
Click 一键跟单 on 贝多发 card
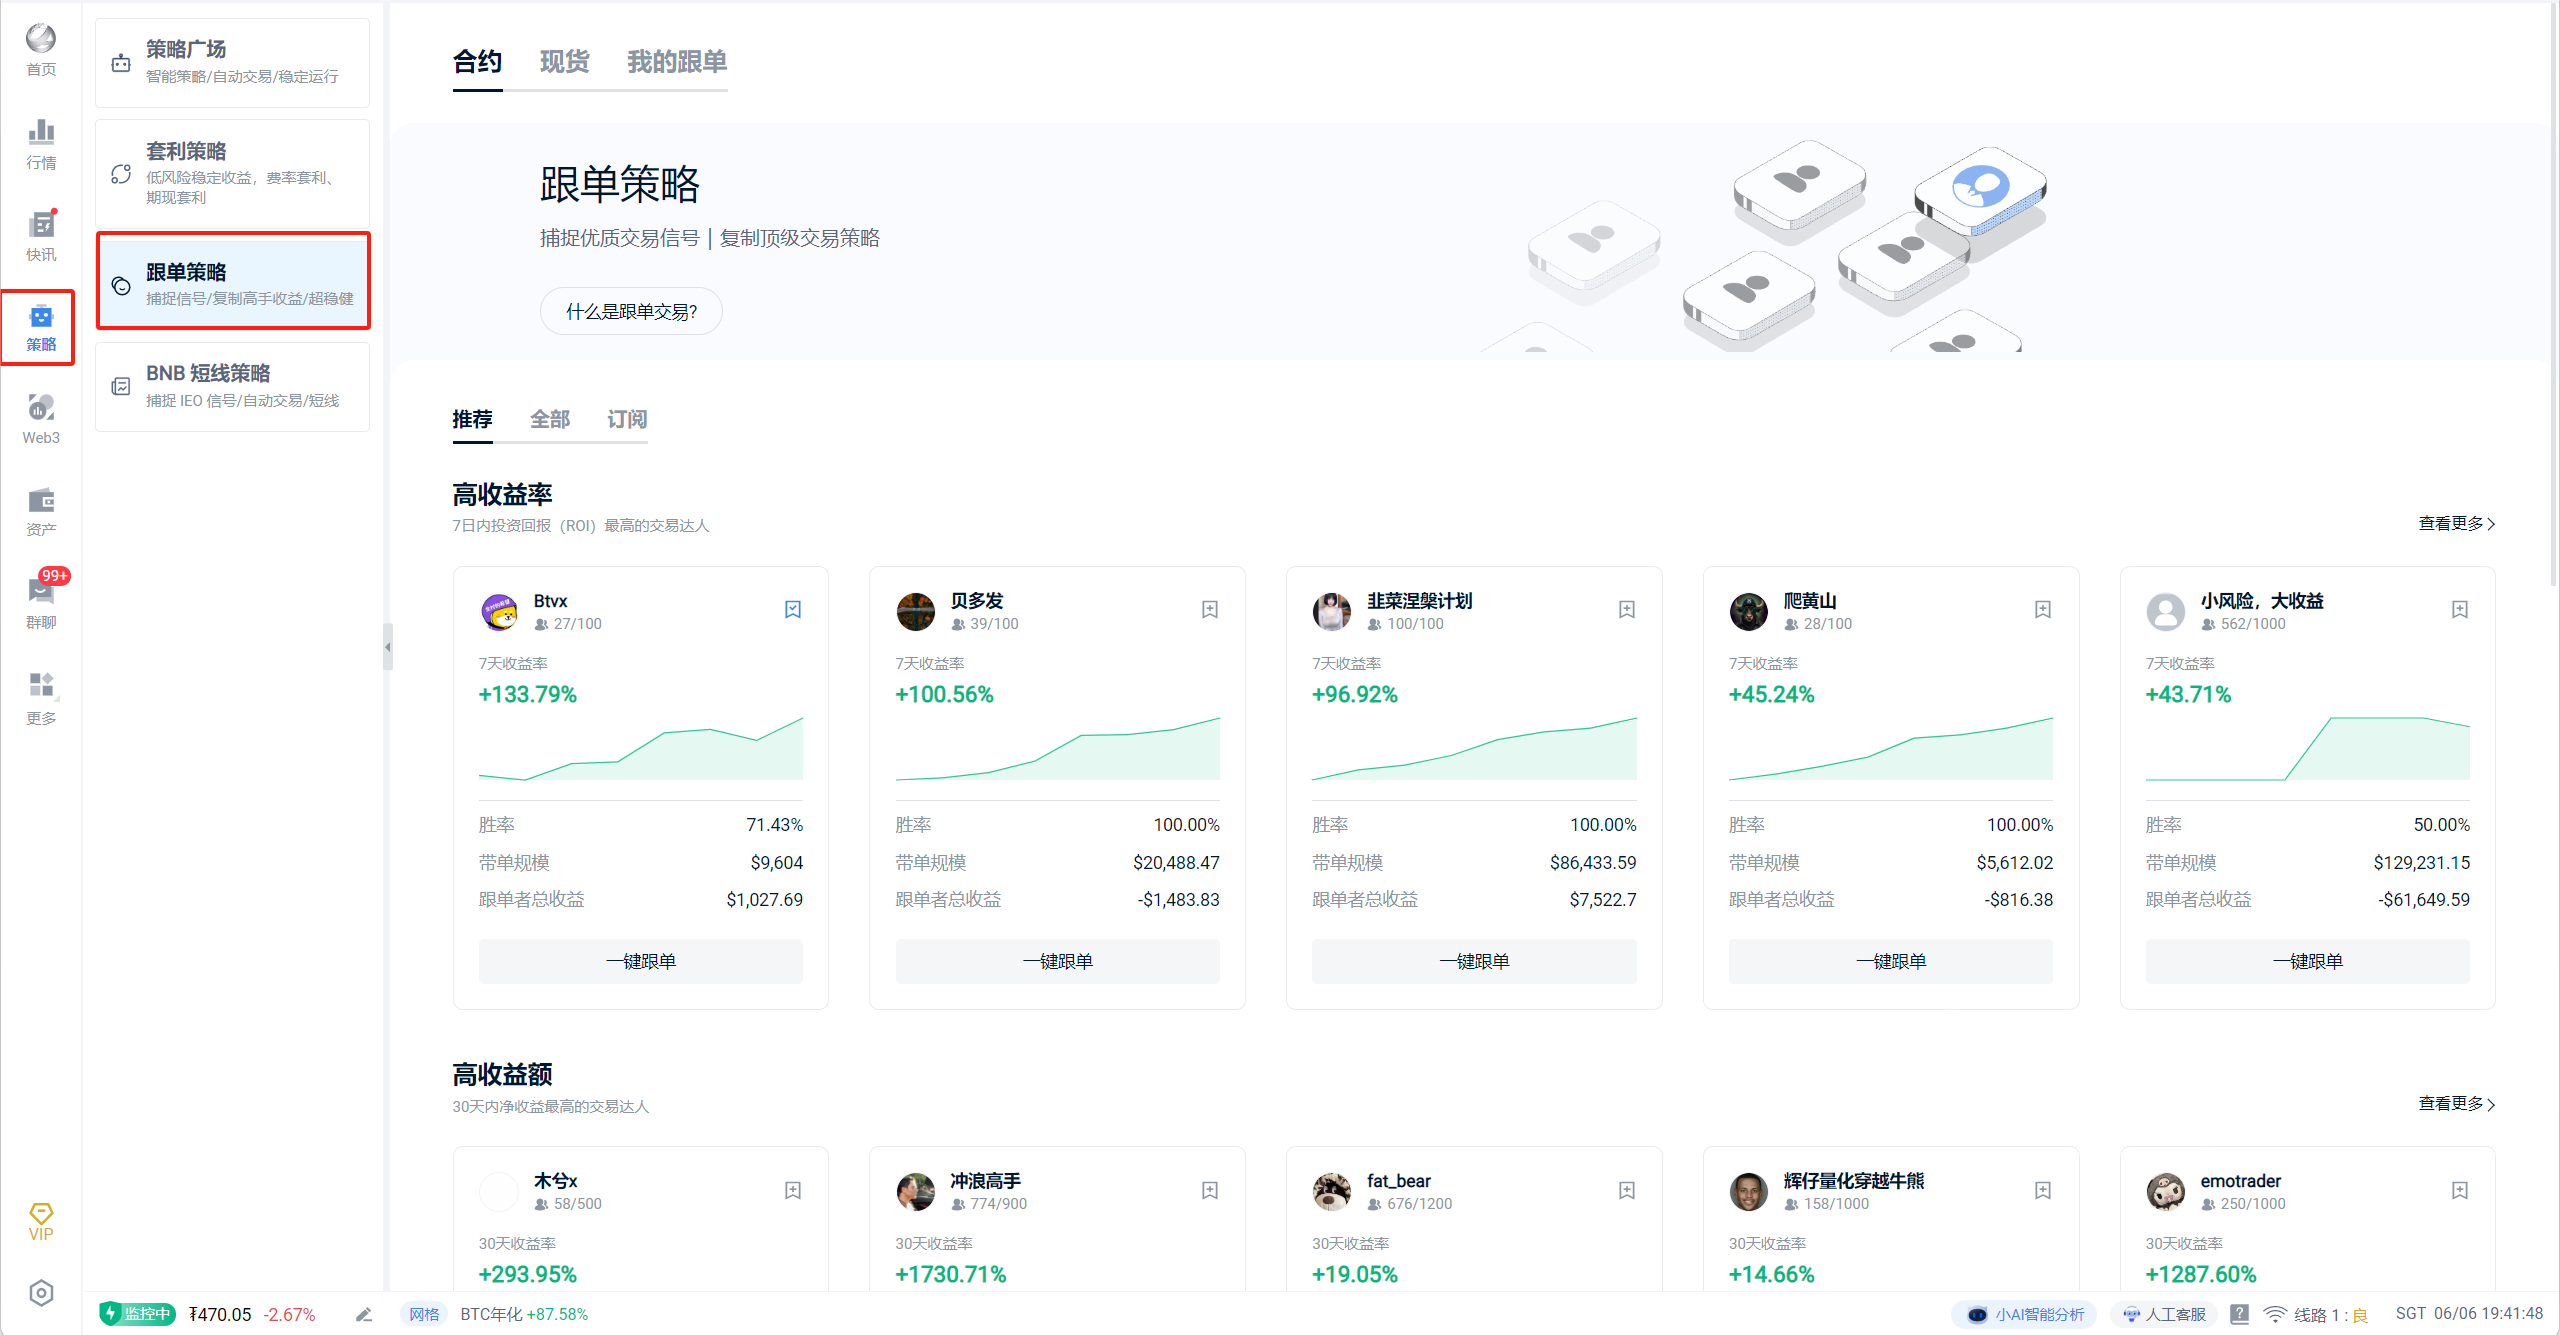click(x=1058, y=961)
